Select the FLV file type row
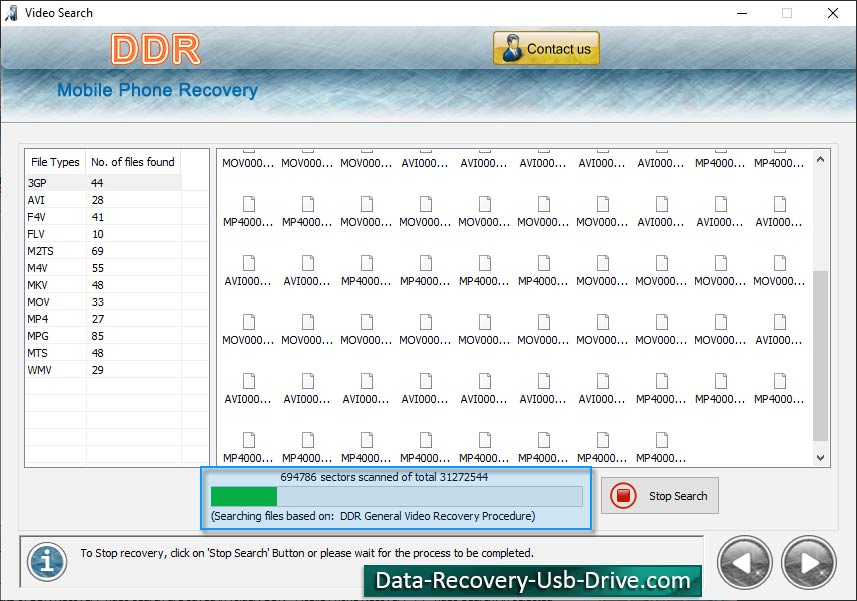Image resolution: width=857 pixels, height=601 pixels. (x=103, y=234)
